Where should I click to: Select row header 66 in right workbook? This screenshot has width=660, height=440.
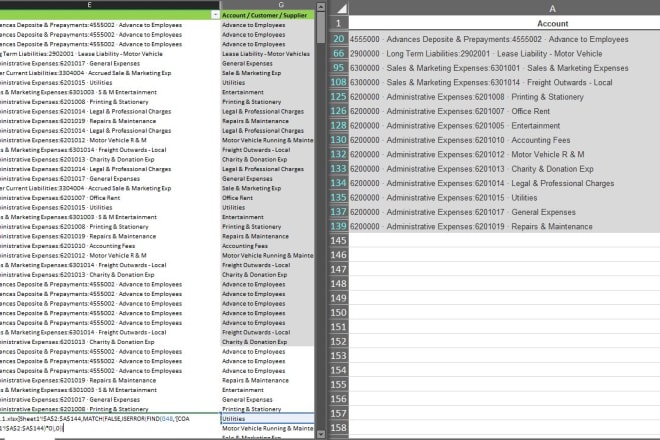click(x=338, y=53)
